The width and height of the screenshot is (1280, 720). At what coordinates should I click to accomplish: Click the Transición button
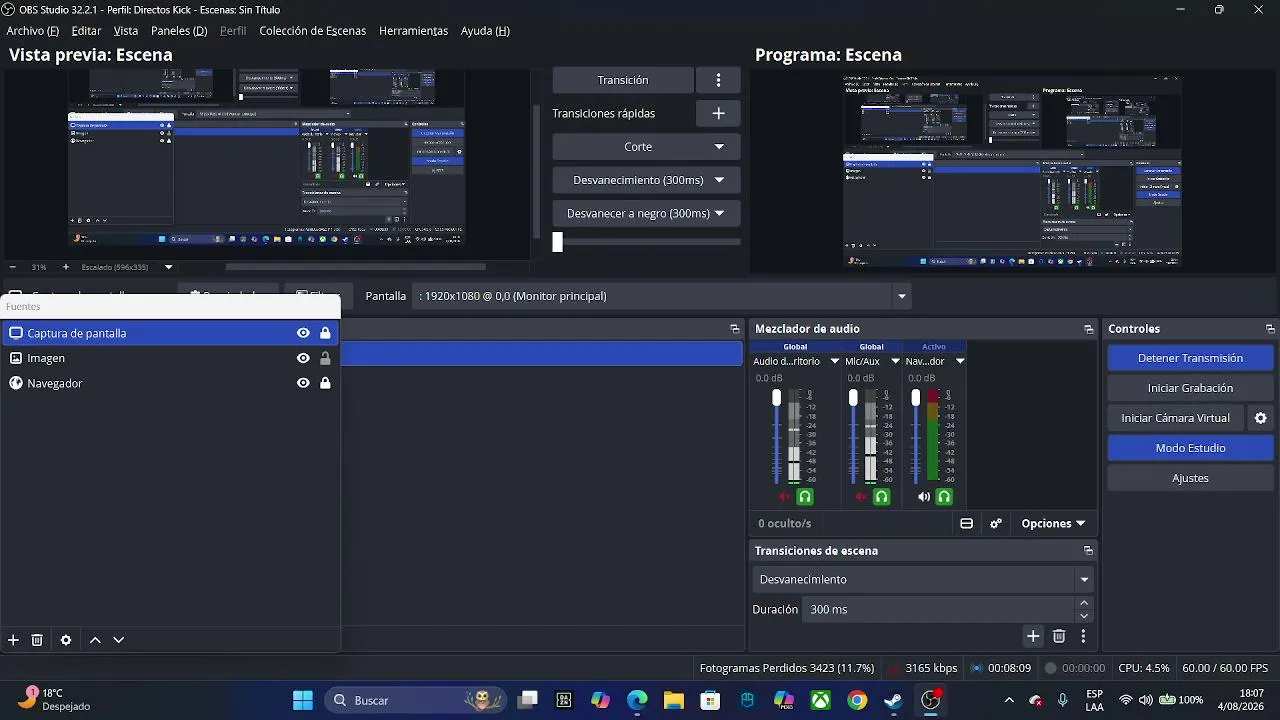pos(623,80)
